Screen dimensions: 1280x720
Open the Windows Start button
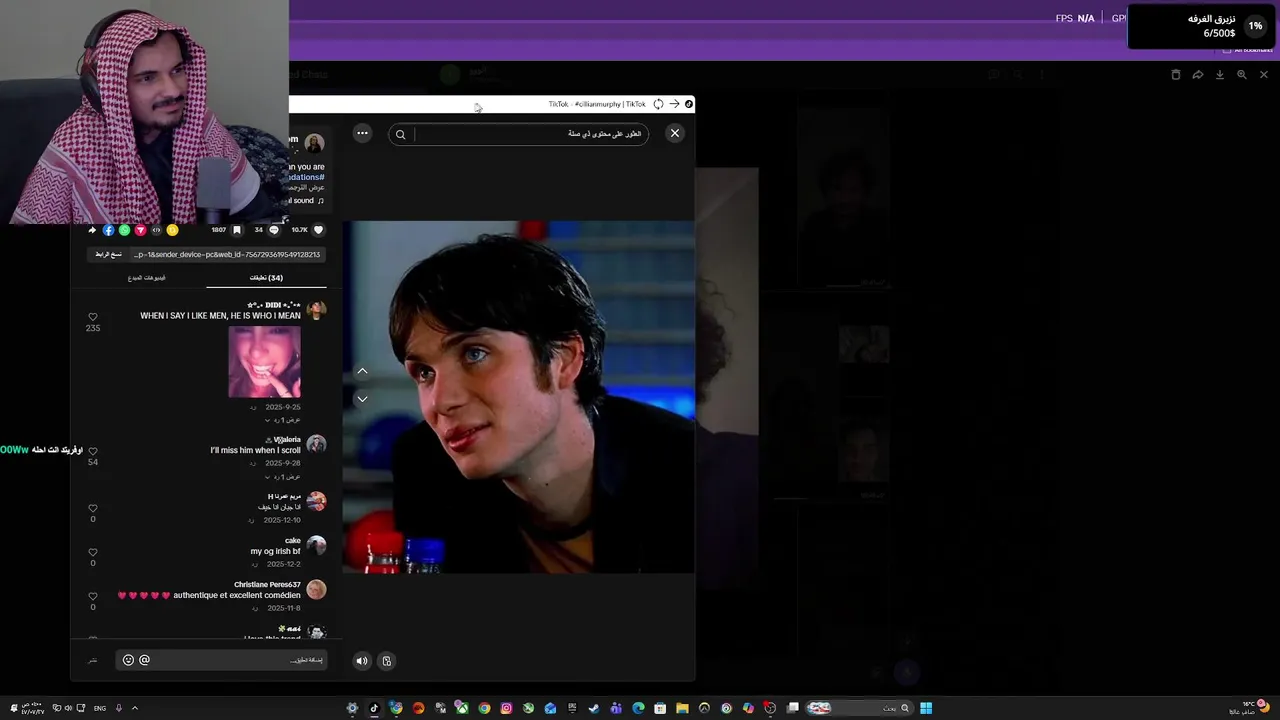pyautogui.click(x=926, y=708)
